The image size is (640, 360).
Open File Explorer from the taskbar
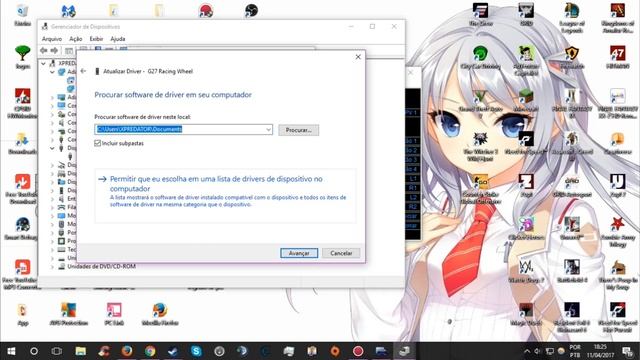(80, 351)
